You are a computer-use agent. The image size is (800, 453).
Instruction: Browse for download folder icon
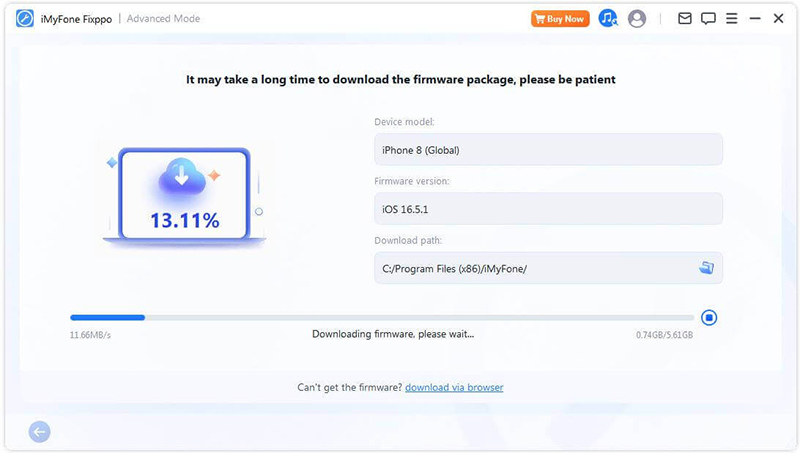pos(706,267)
